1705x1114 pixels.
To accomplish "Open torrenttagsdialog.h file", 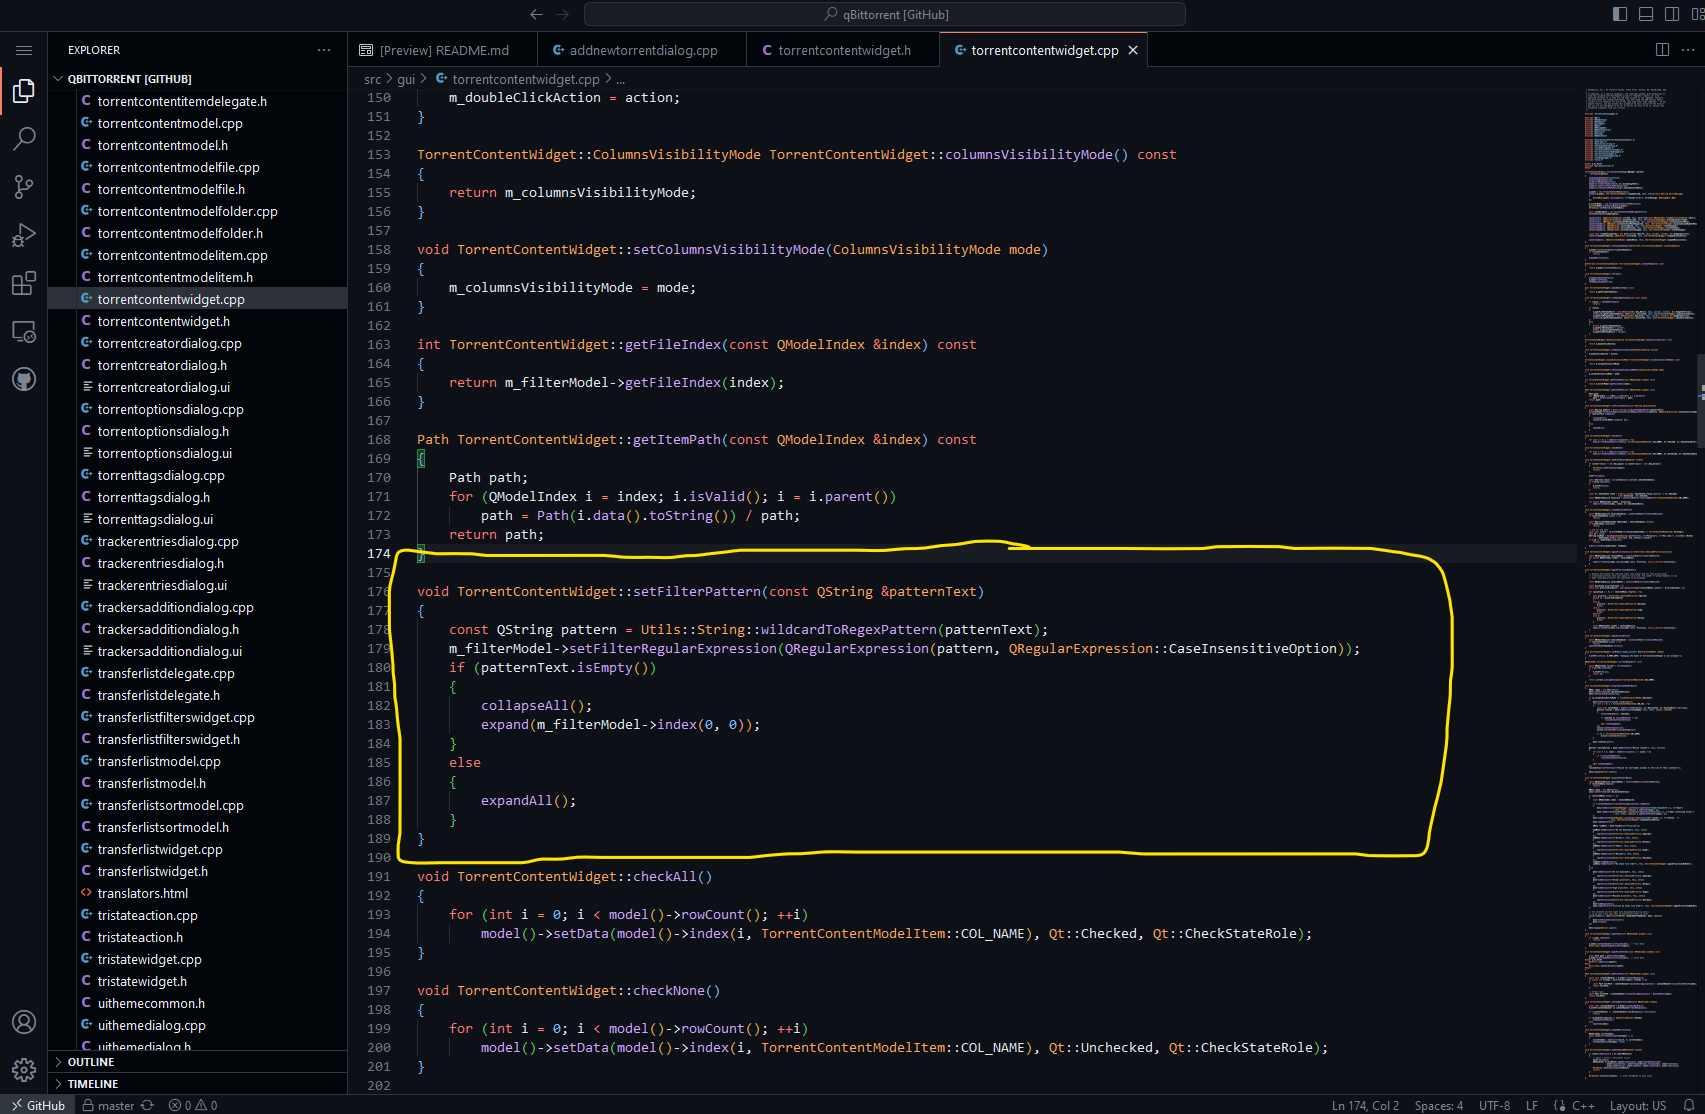I will pos(153,497).
